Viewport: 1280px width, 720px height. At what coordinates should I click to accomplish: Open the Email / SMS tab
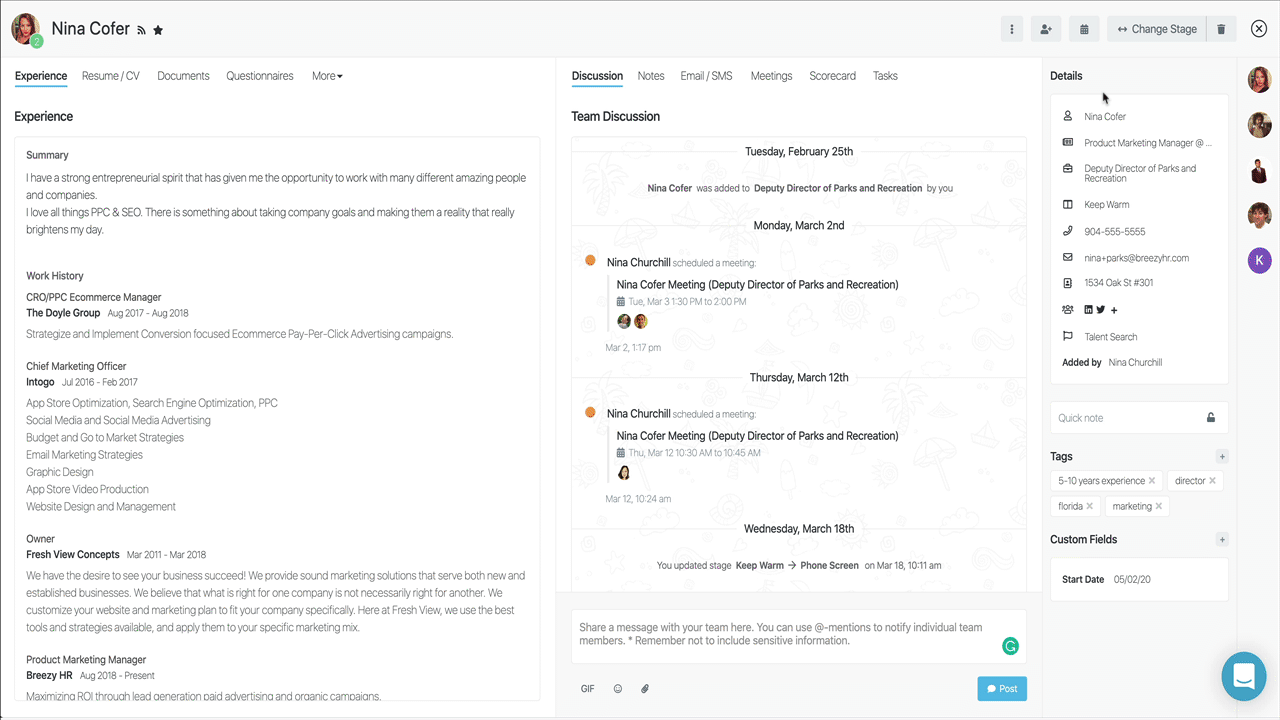(706, 76)
